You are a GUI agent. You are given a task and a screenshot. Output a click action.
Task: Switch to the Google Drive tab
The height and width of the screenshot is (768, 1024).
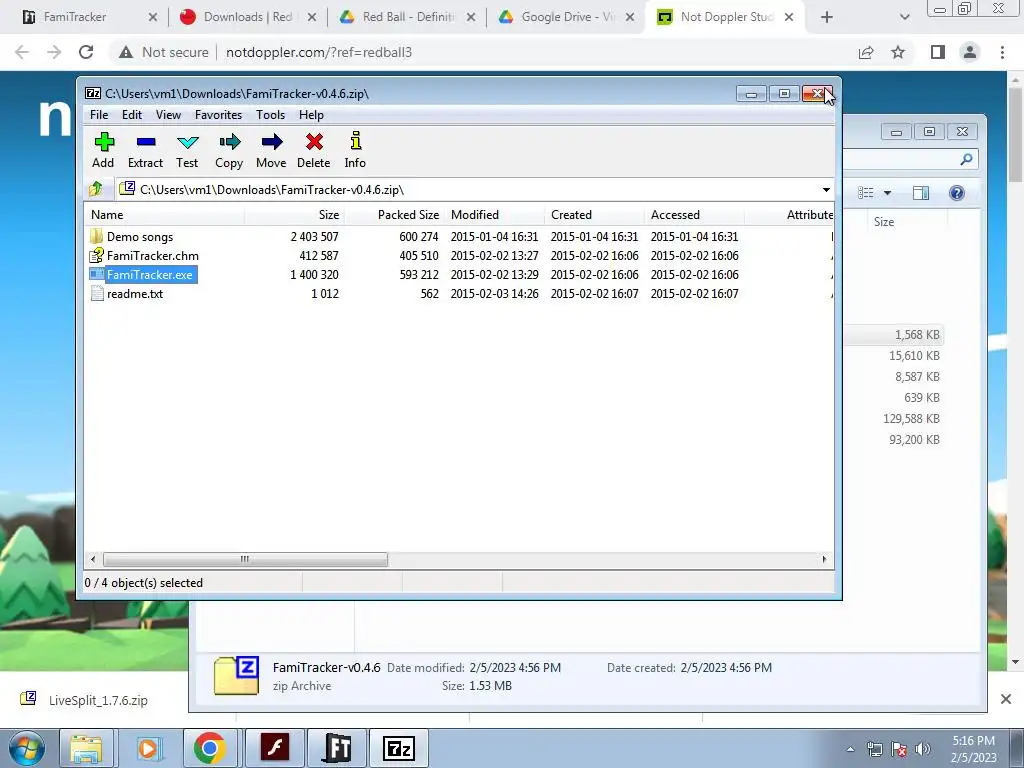click(x=565, y=17)
